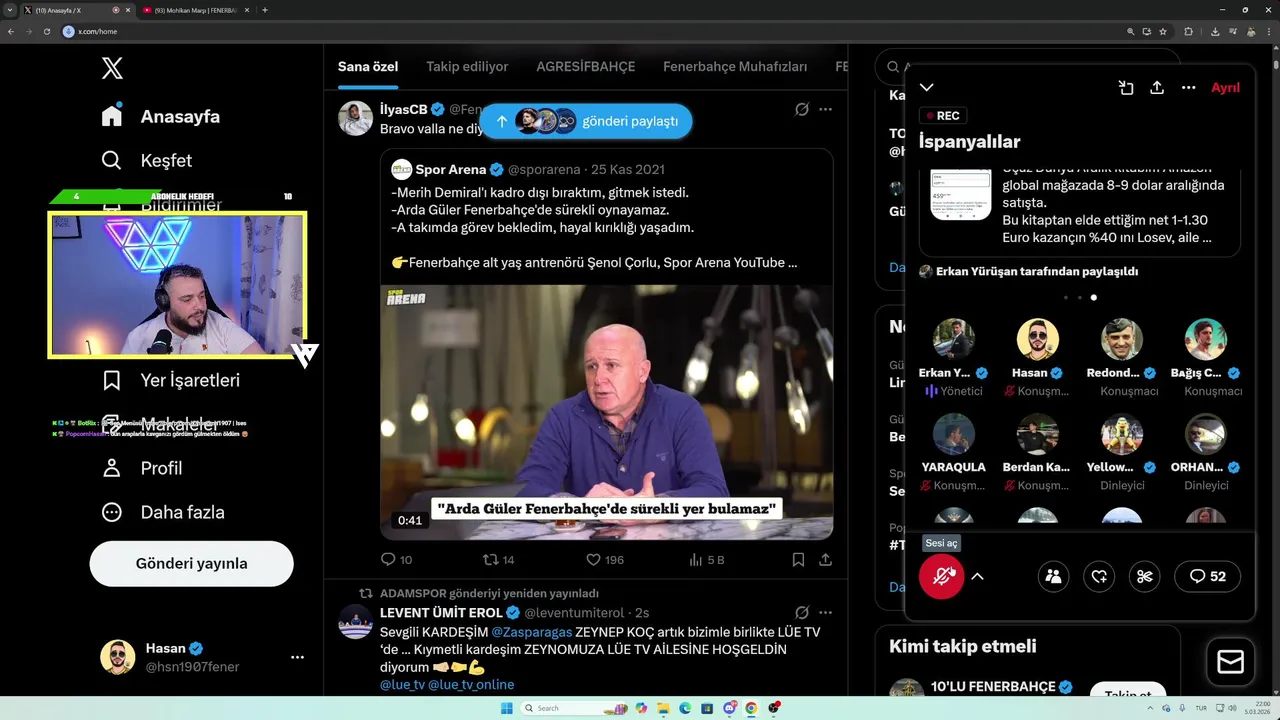Image resolution: width=1280 pixels, height=720 pixels.
Task: Open @sporarena handle in quoted post
Action: click(545, 169)
